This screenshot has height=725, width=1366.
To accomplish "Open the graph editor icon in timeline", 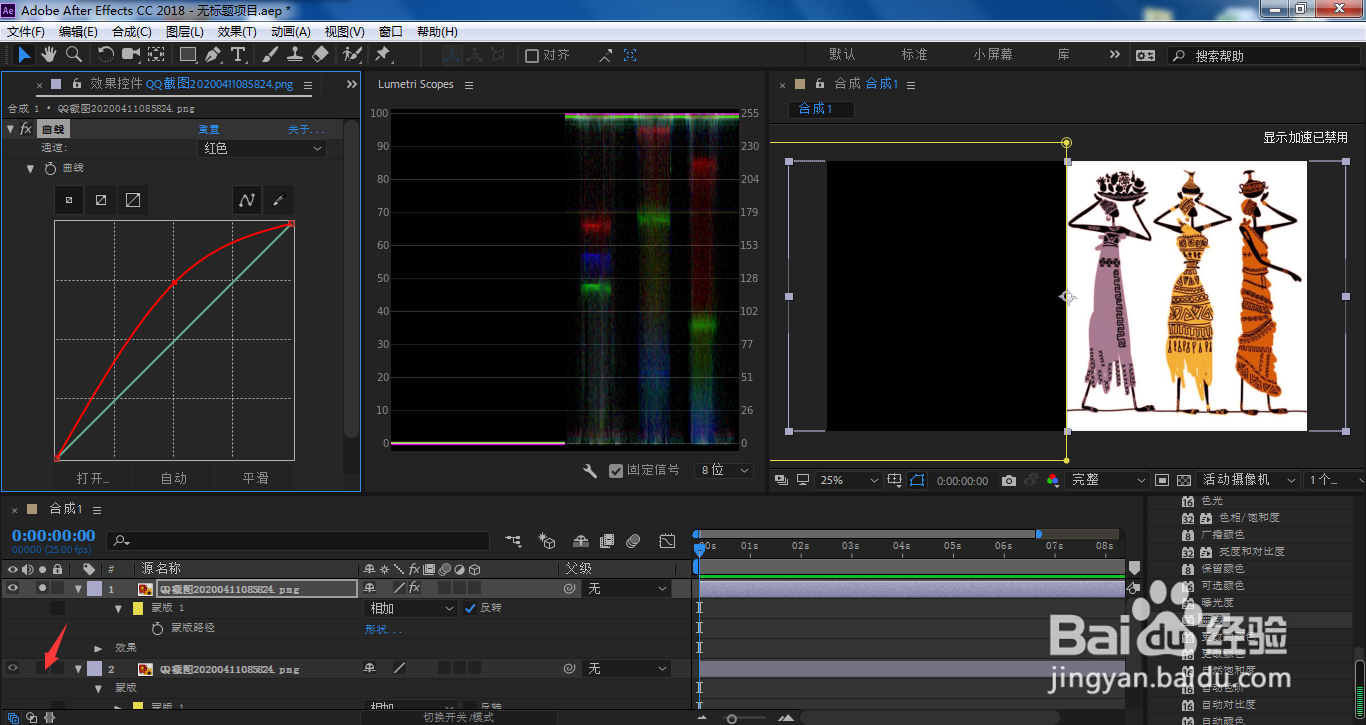I will click(x=667, y=541).
